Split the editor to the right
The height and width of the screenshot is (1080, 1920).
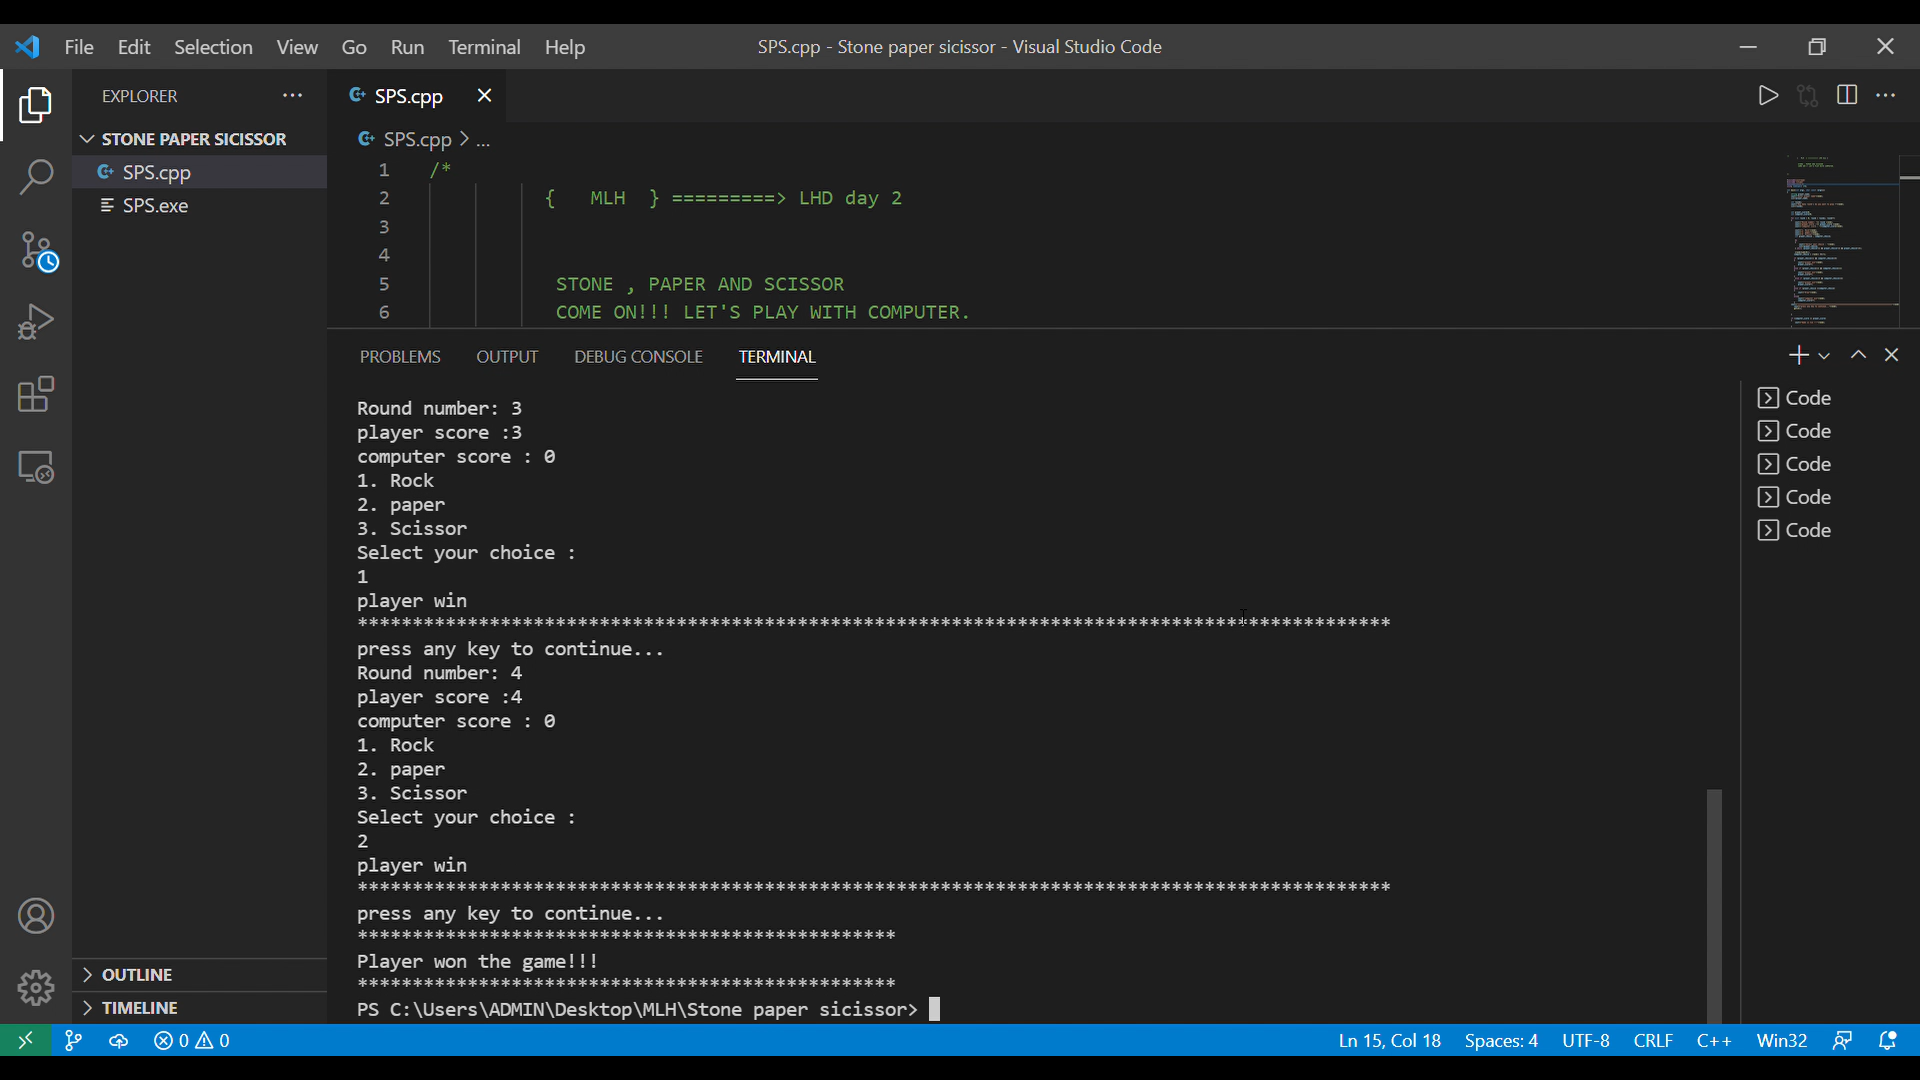coord(1847,95)
